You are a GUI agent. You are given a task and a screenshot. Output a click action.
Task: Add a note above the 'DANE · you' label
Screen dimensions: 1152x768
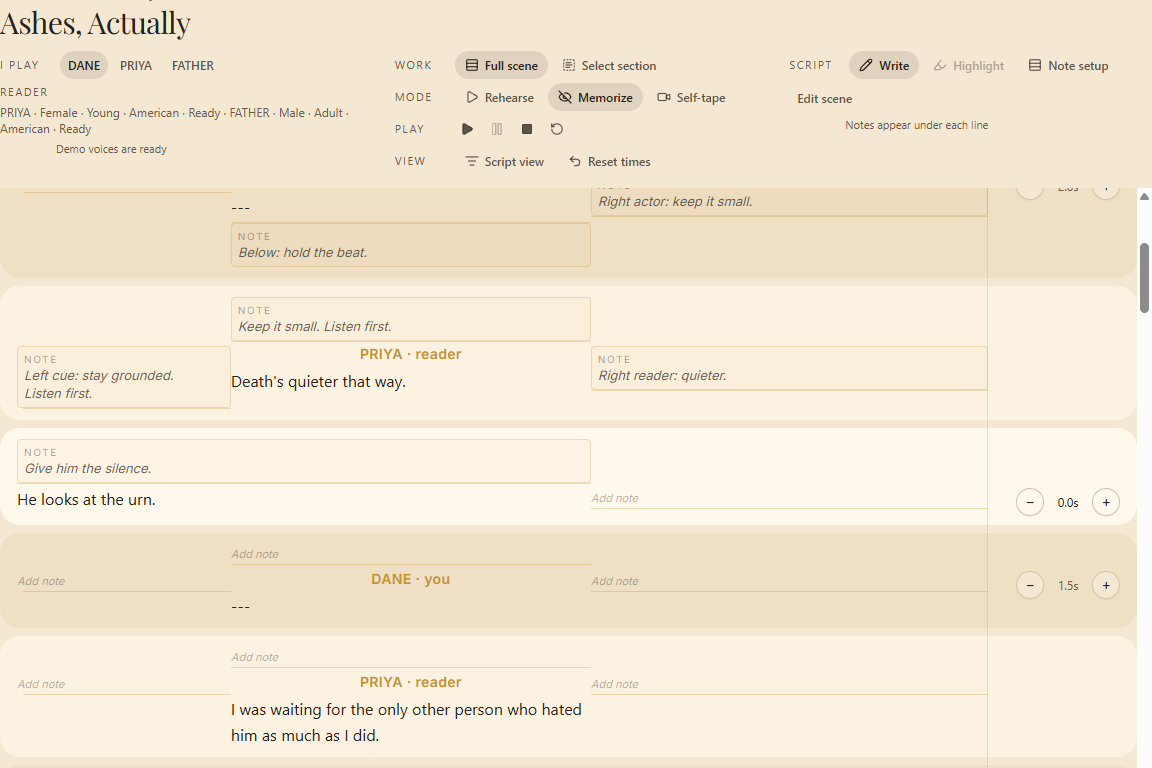point(411,555)
